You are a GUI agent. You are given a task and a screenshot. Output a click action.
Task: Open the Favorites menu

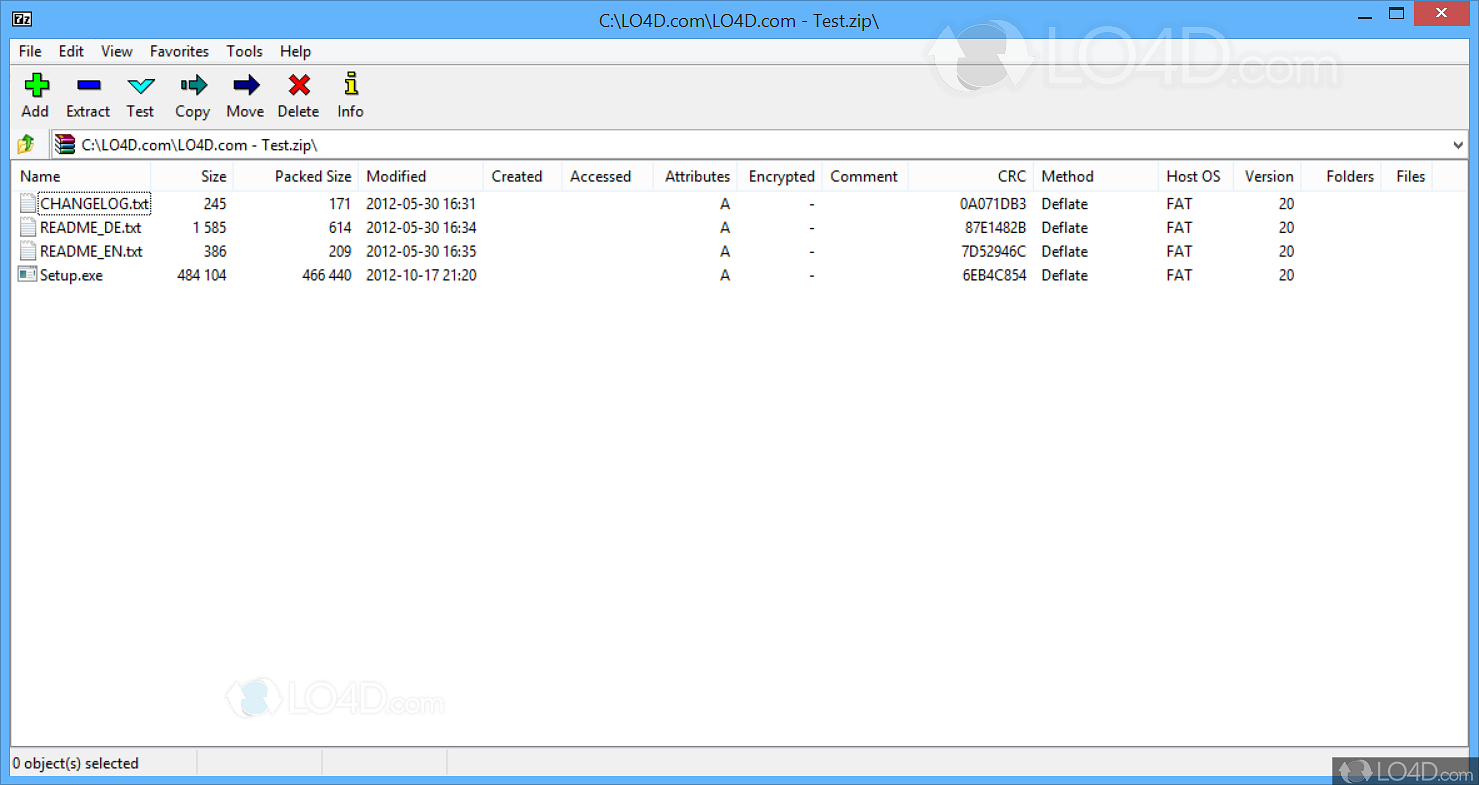179,51
